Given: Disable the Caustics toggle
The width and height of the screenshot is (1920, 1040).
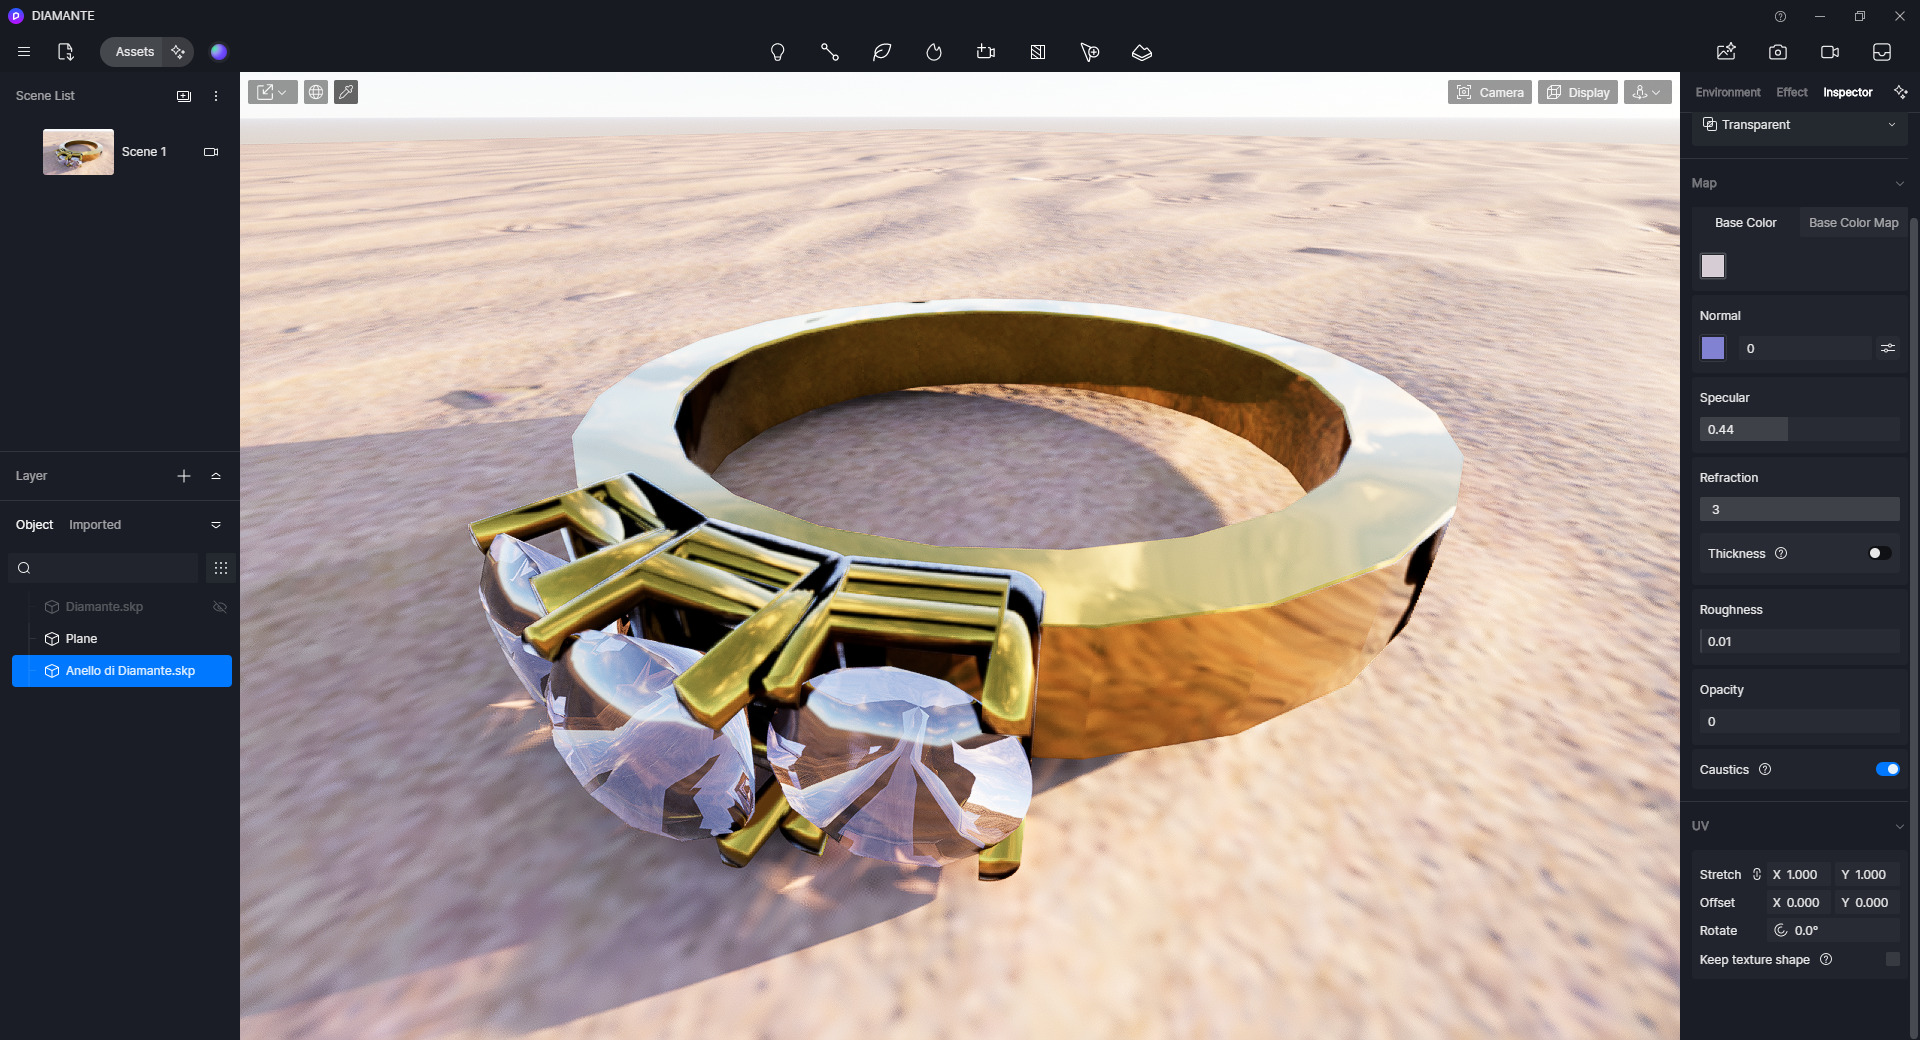Looking at the screenshot, I should tap(1888, 770).
